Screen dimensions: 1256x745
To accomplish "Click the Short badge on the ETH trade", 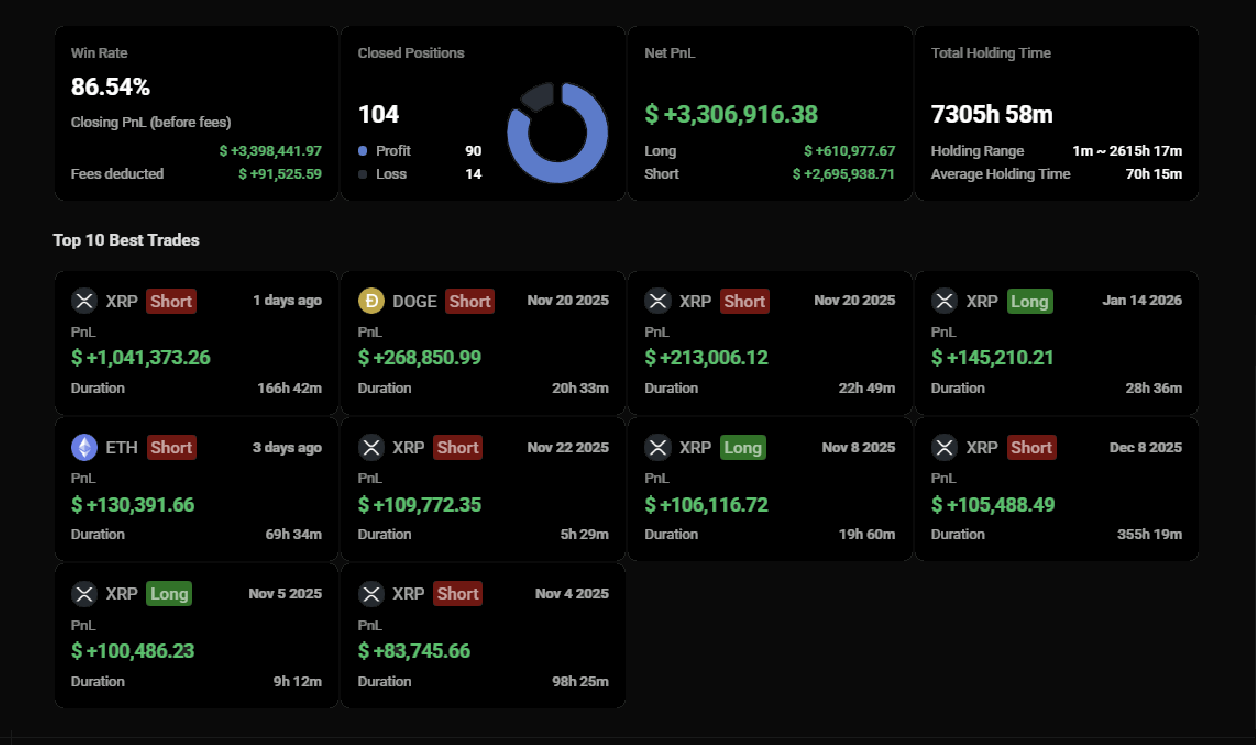I will click(171, 447).
